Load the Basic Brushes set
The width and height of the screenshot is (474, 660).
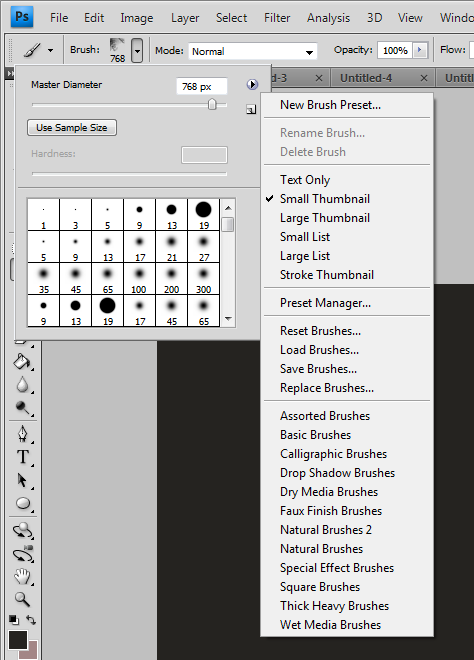point(347,435)
